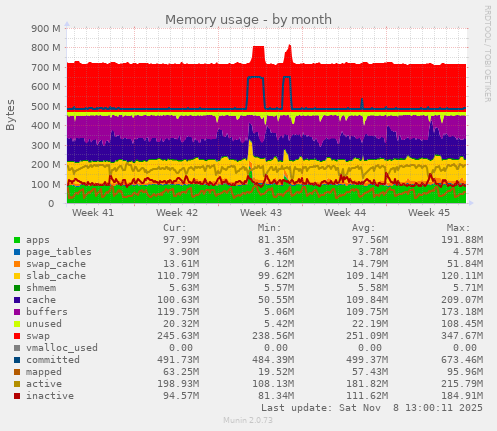Click the indigo cache legend swatch
This screenshot has height=431, width=497.
click(17, 300)
